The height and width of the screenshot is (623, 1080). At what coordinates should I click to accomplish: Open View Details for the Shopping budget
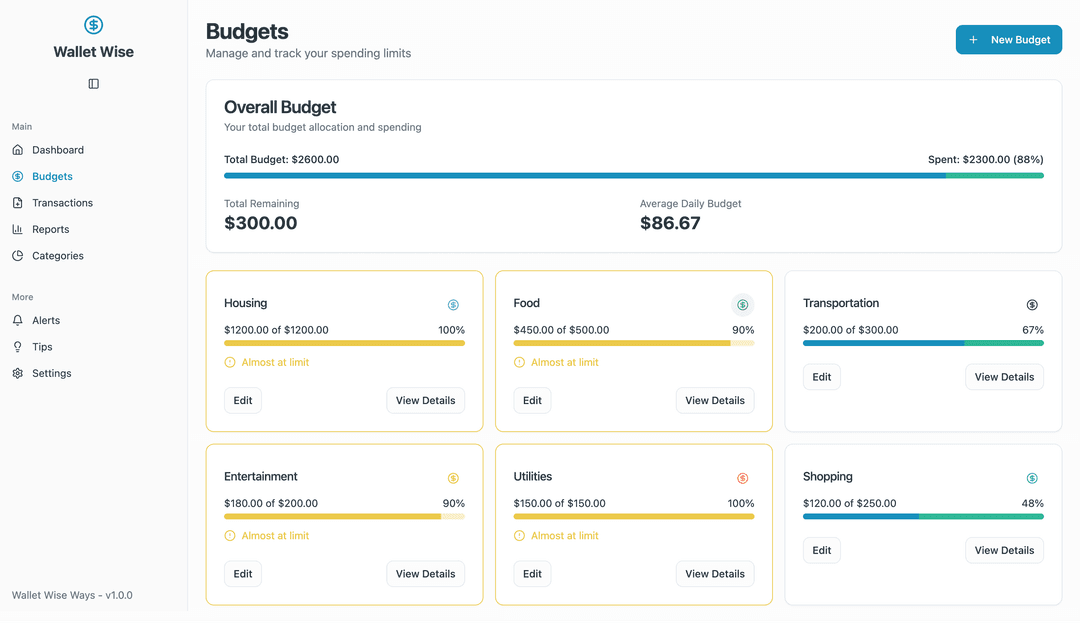click(x=1004, y=550)
